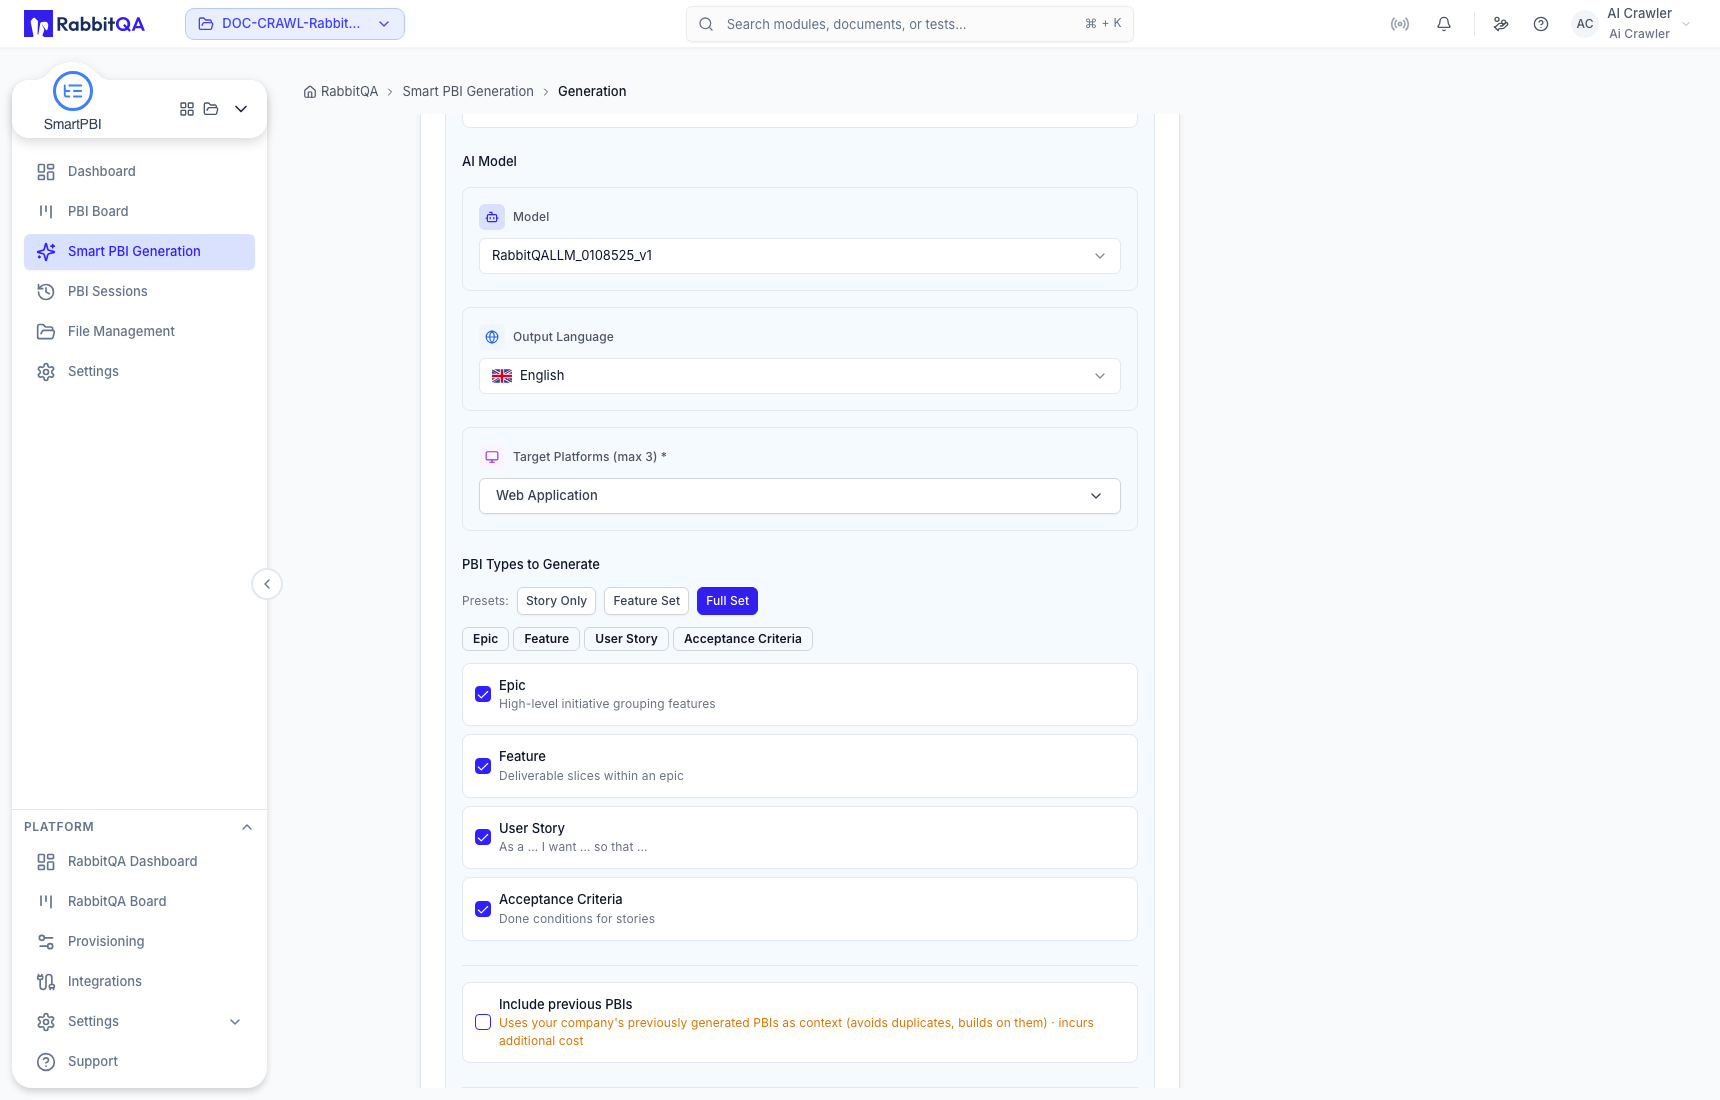
Task: Open the notifications bell
Action: [1444, 24]
